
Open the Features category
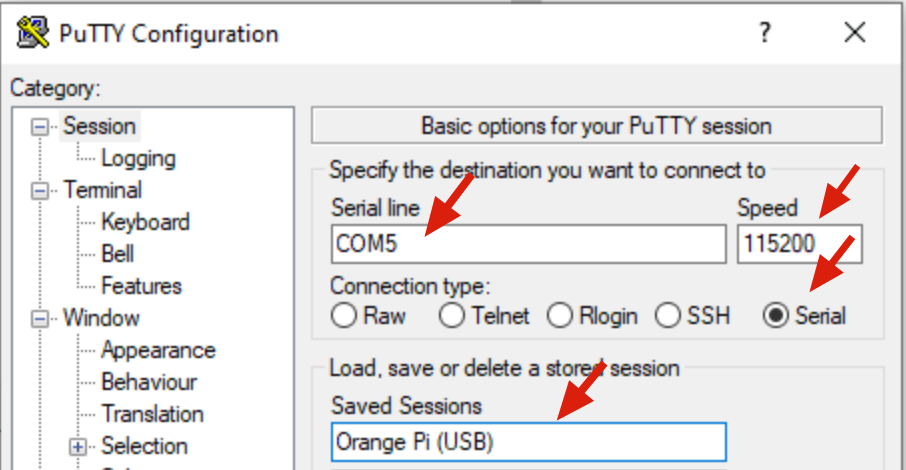tap(141, 286)
